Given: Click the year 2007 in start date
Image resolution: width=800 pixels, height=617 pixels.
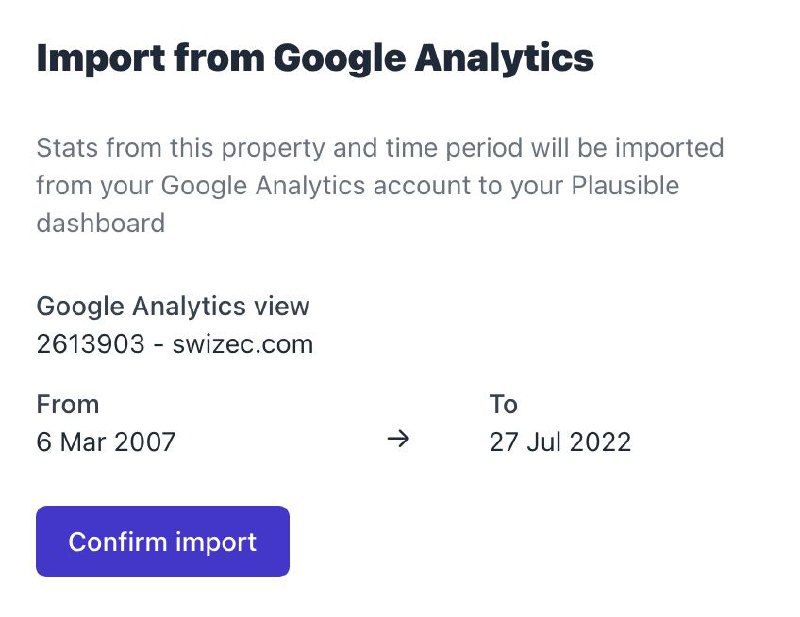Looking at the screenshot, I should pos(146,441).
